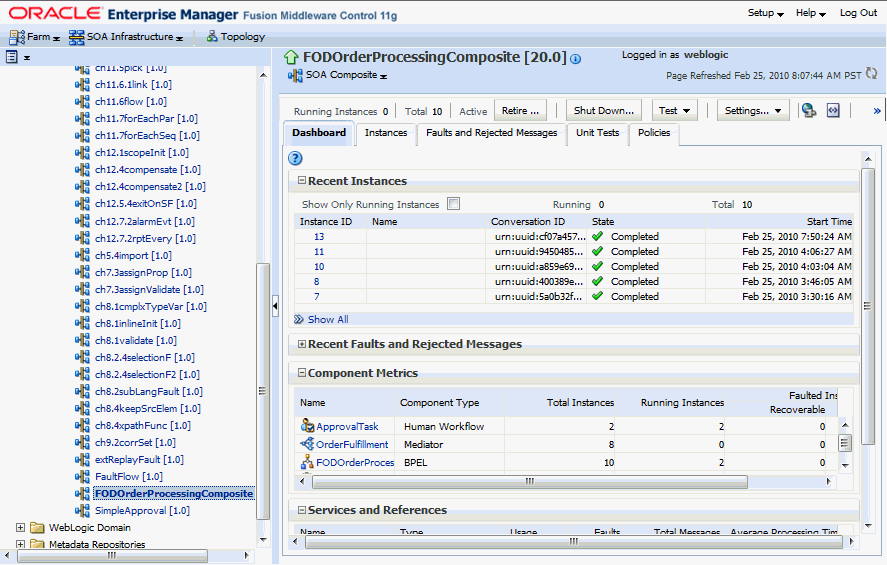Click the refresh page icon

pyautogui.click(x=871, y=74)
